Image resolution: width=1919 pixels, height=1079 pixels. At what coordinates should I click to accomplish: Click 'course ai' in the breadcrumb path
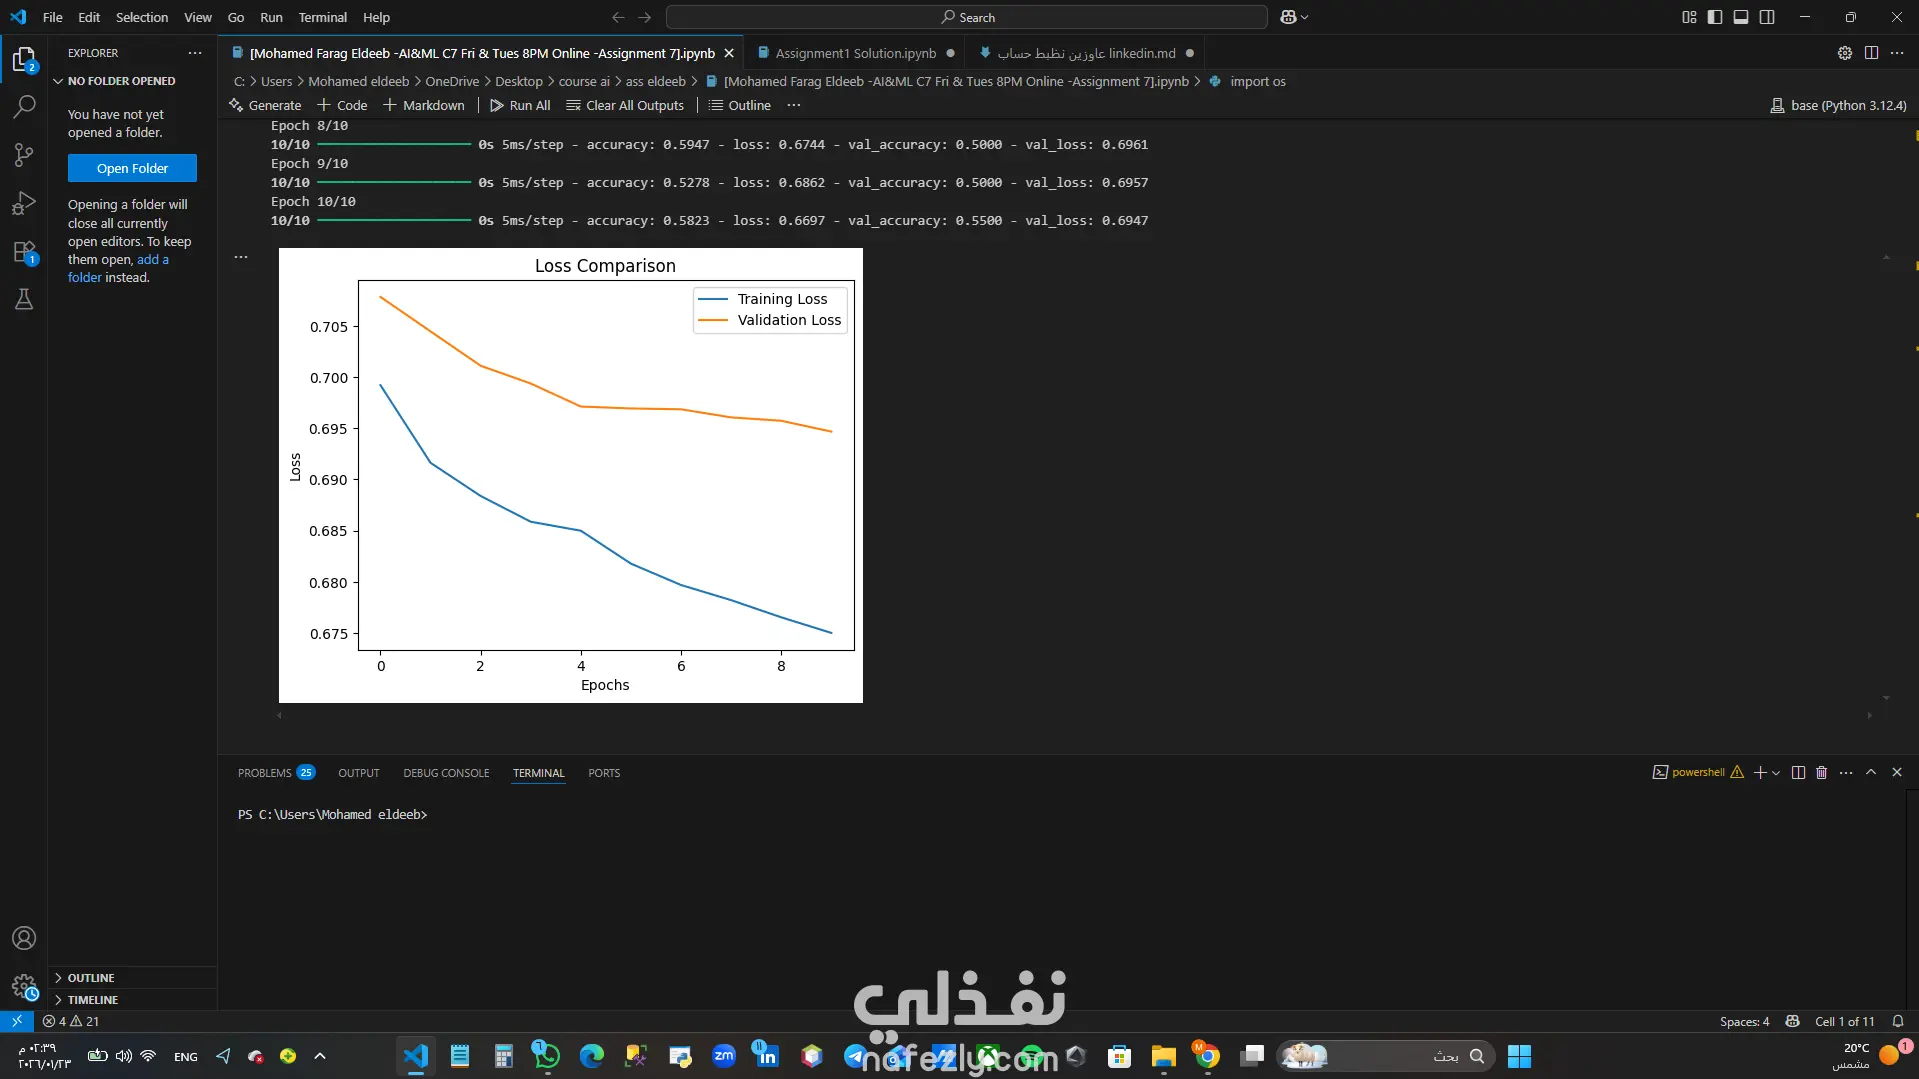tap(584, 81)
